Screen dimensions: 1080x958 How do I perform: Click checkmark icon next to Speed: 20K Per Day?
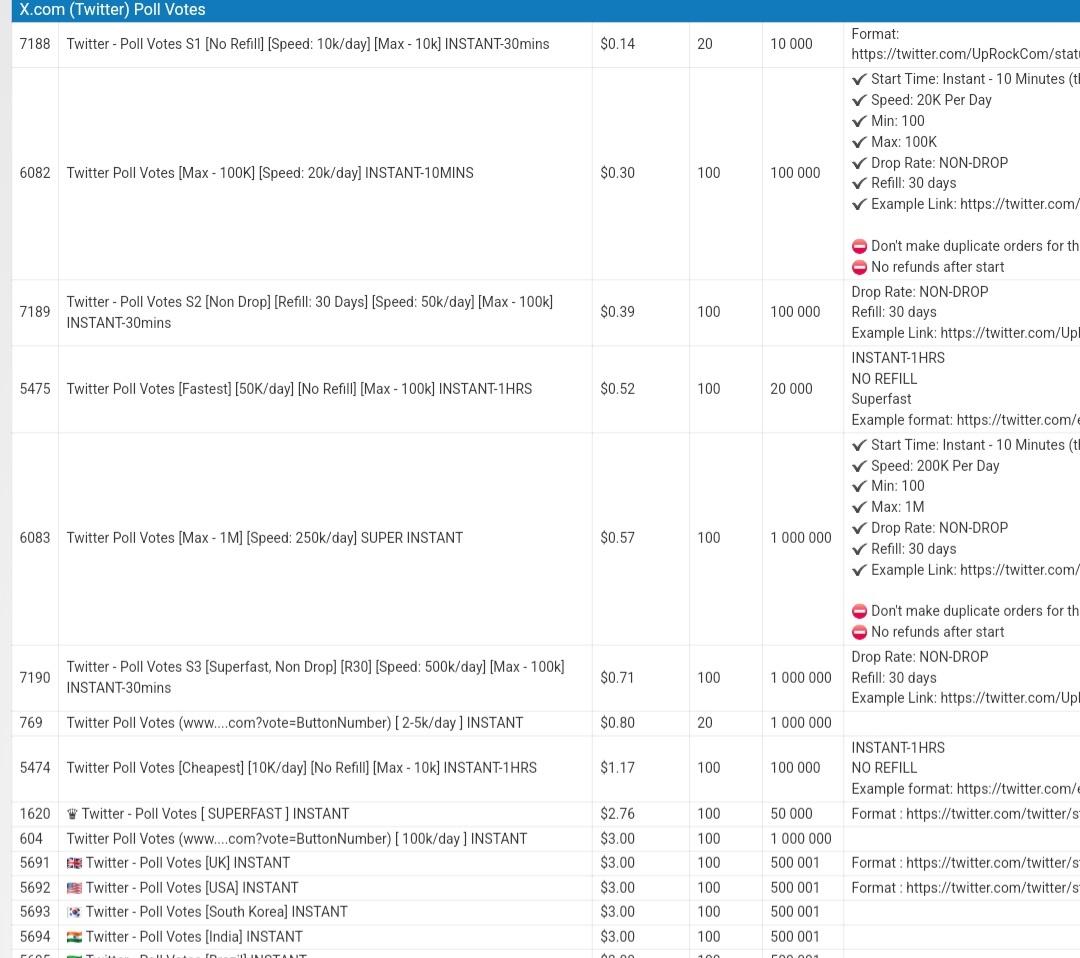point(859,100)
